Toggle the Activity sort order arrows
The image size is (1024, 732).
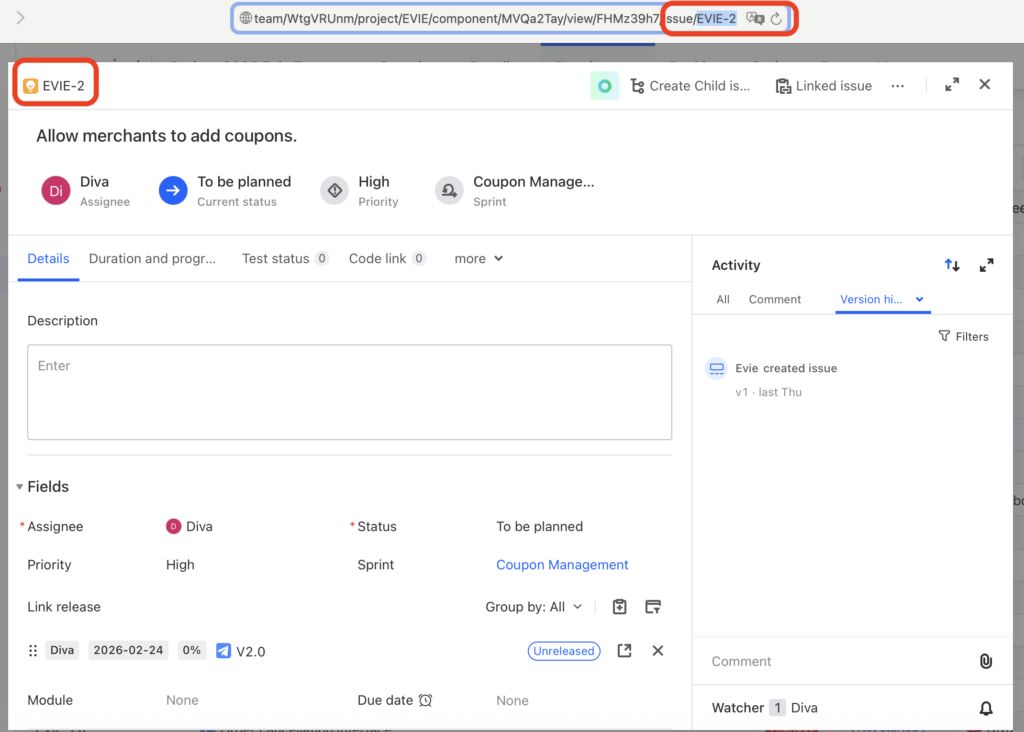[952, 265]
